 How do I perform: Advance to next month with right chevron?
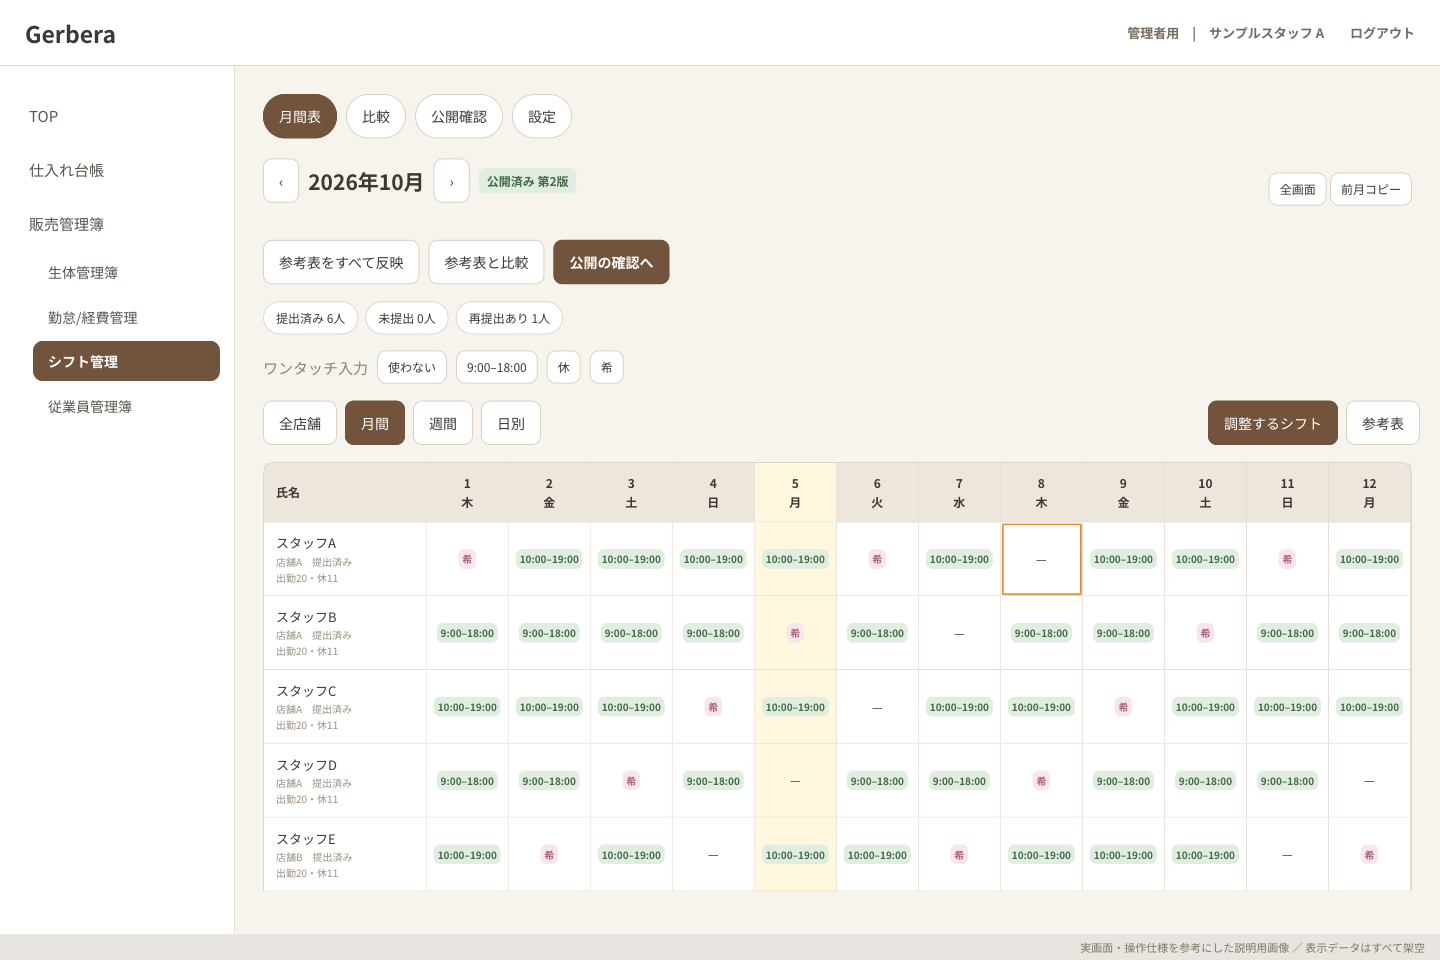click(452, 181)
